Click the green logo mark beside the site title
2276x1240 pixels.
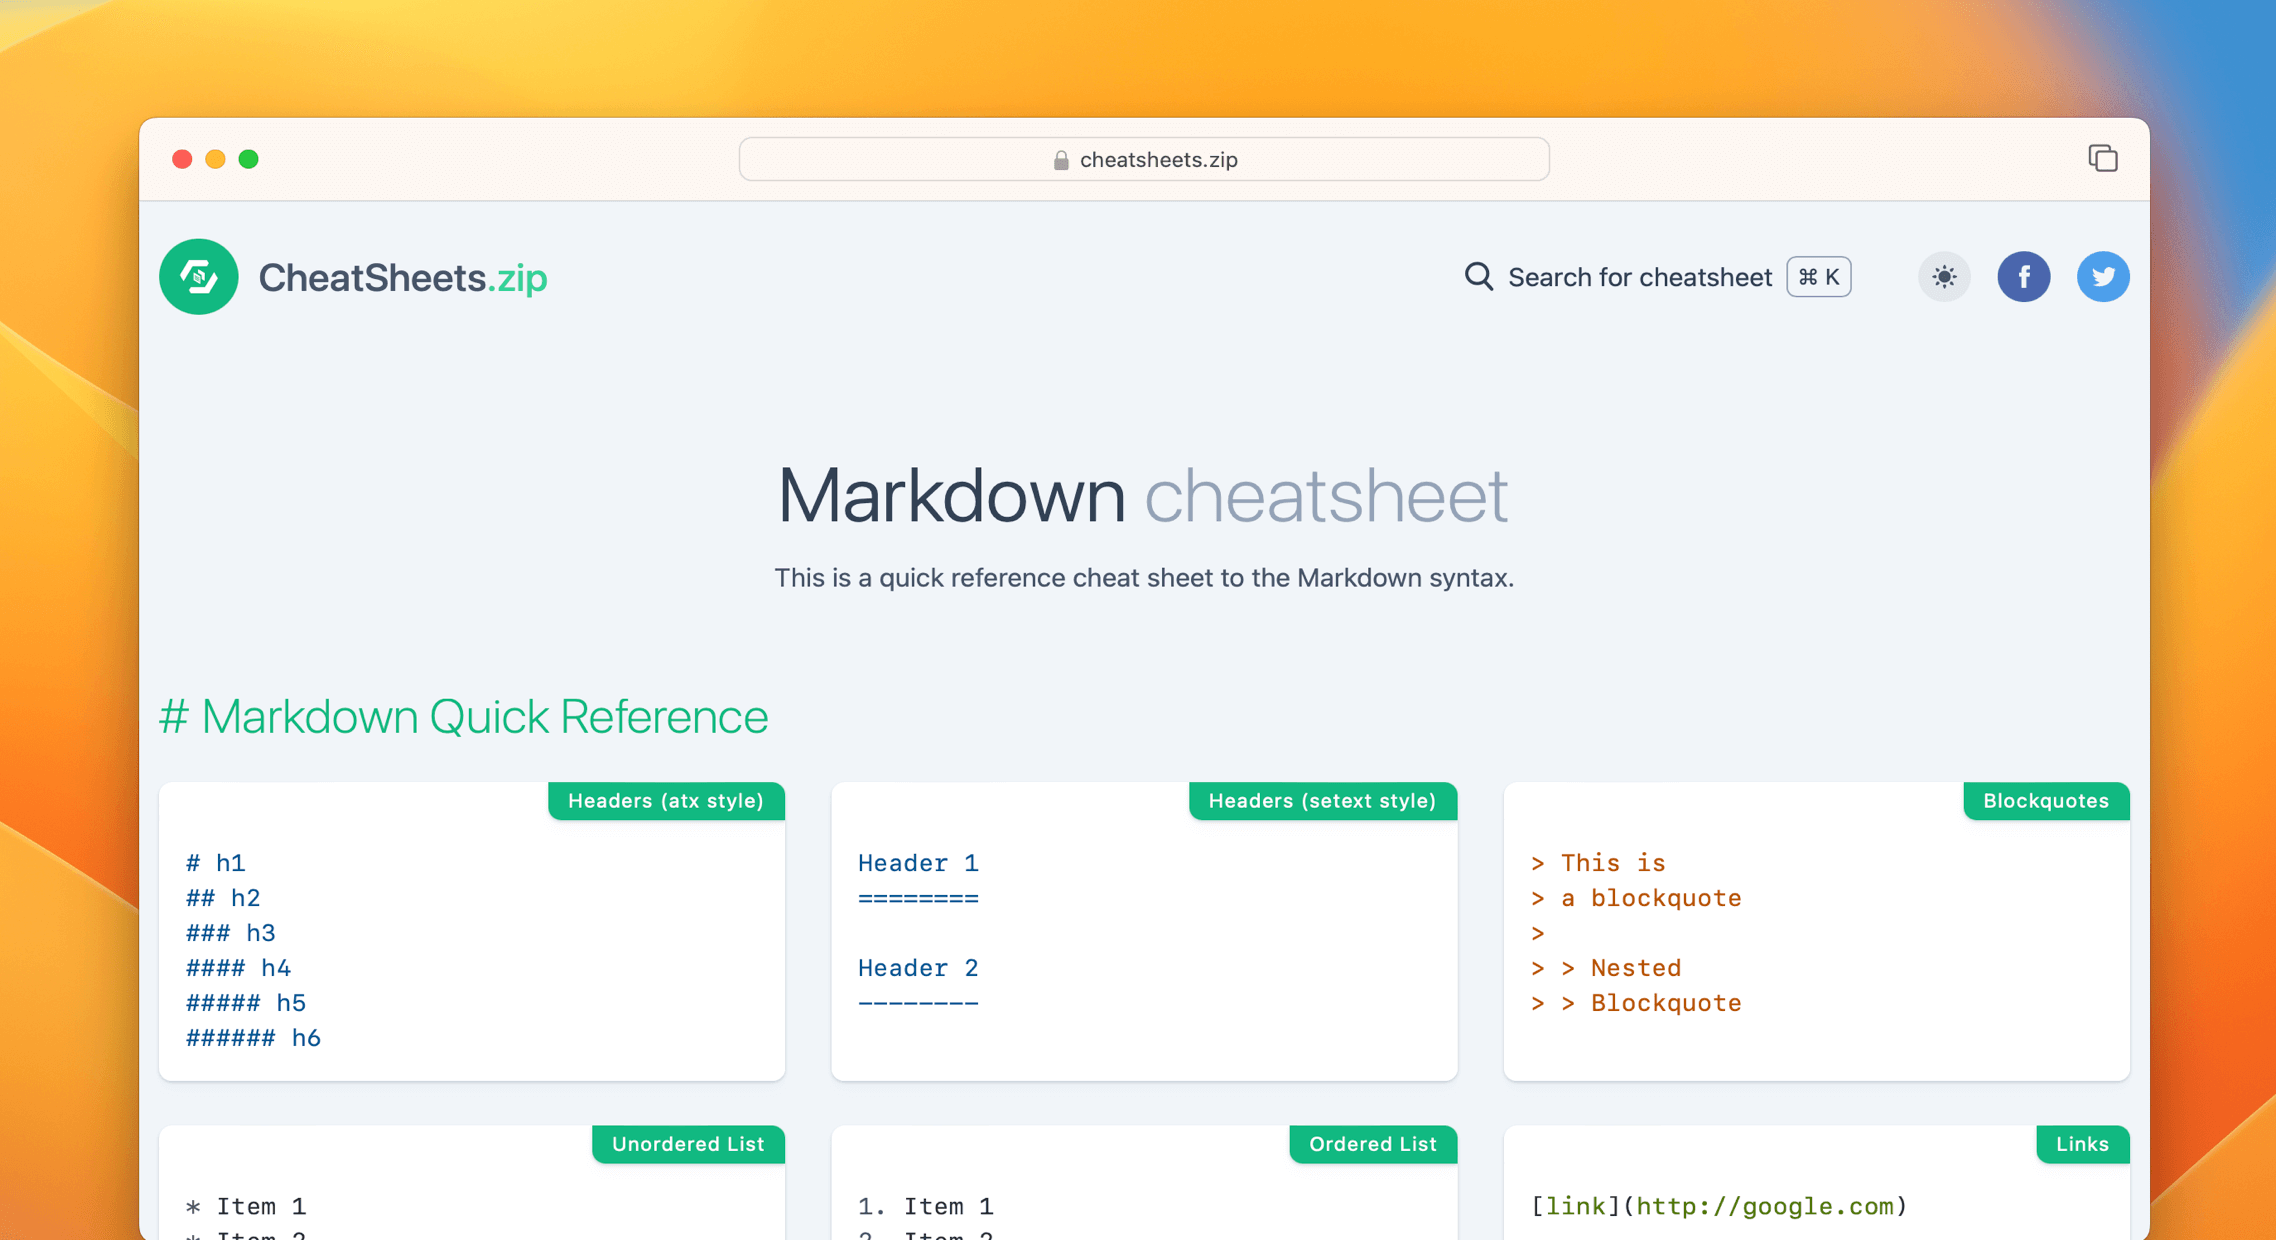coord(198,277)
